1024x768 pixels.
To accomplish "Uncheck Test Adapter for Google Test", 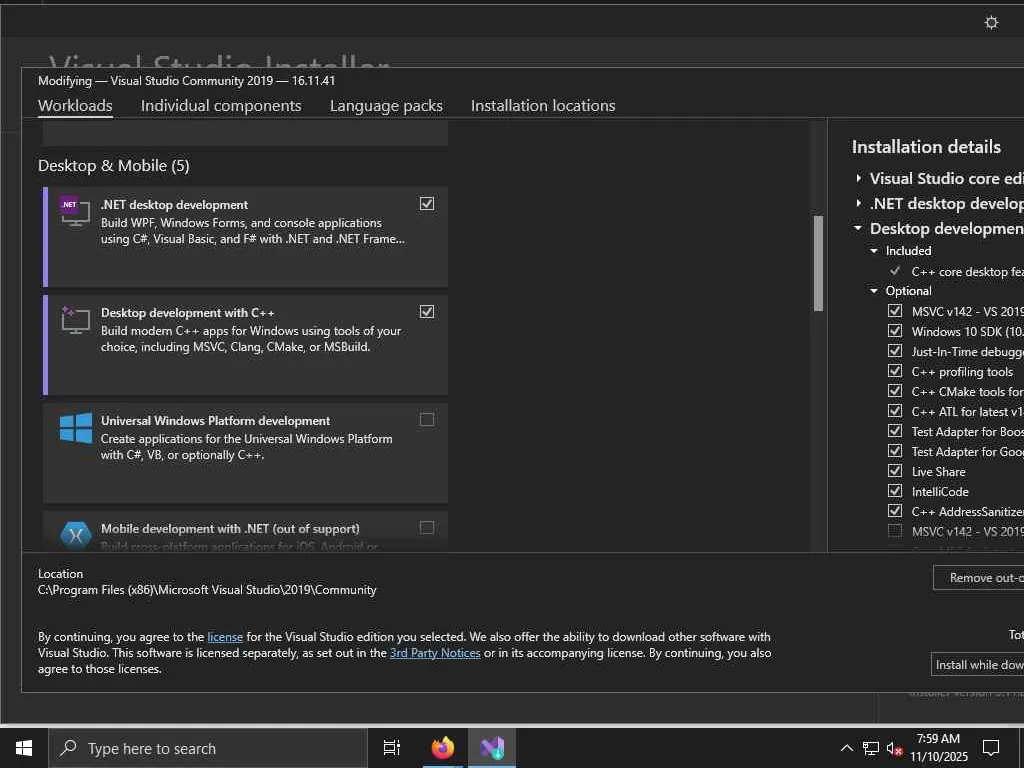I will (x=895, y=451).
